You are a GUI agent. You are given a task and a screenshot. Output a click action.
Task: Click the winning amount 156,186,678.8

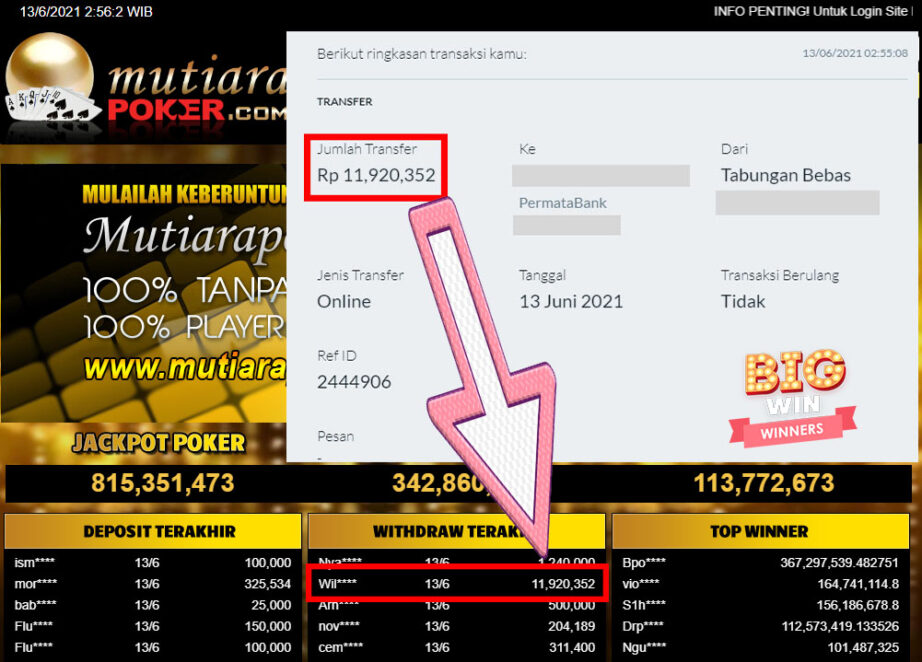coord(857,605)
